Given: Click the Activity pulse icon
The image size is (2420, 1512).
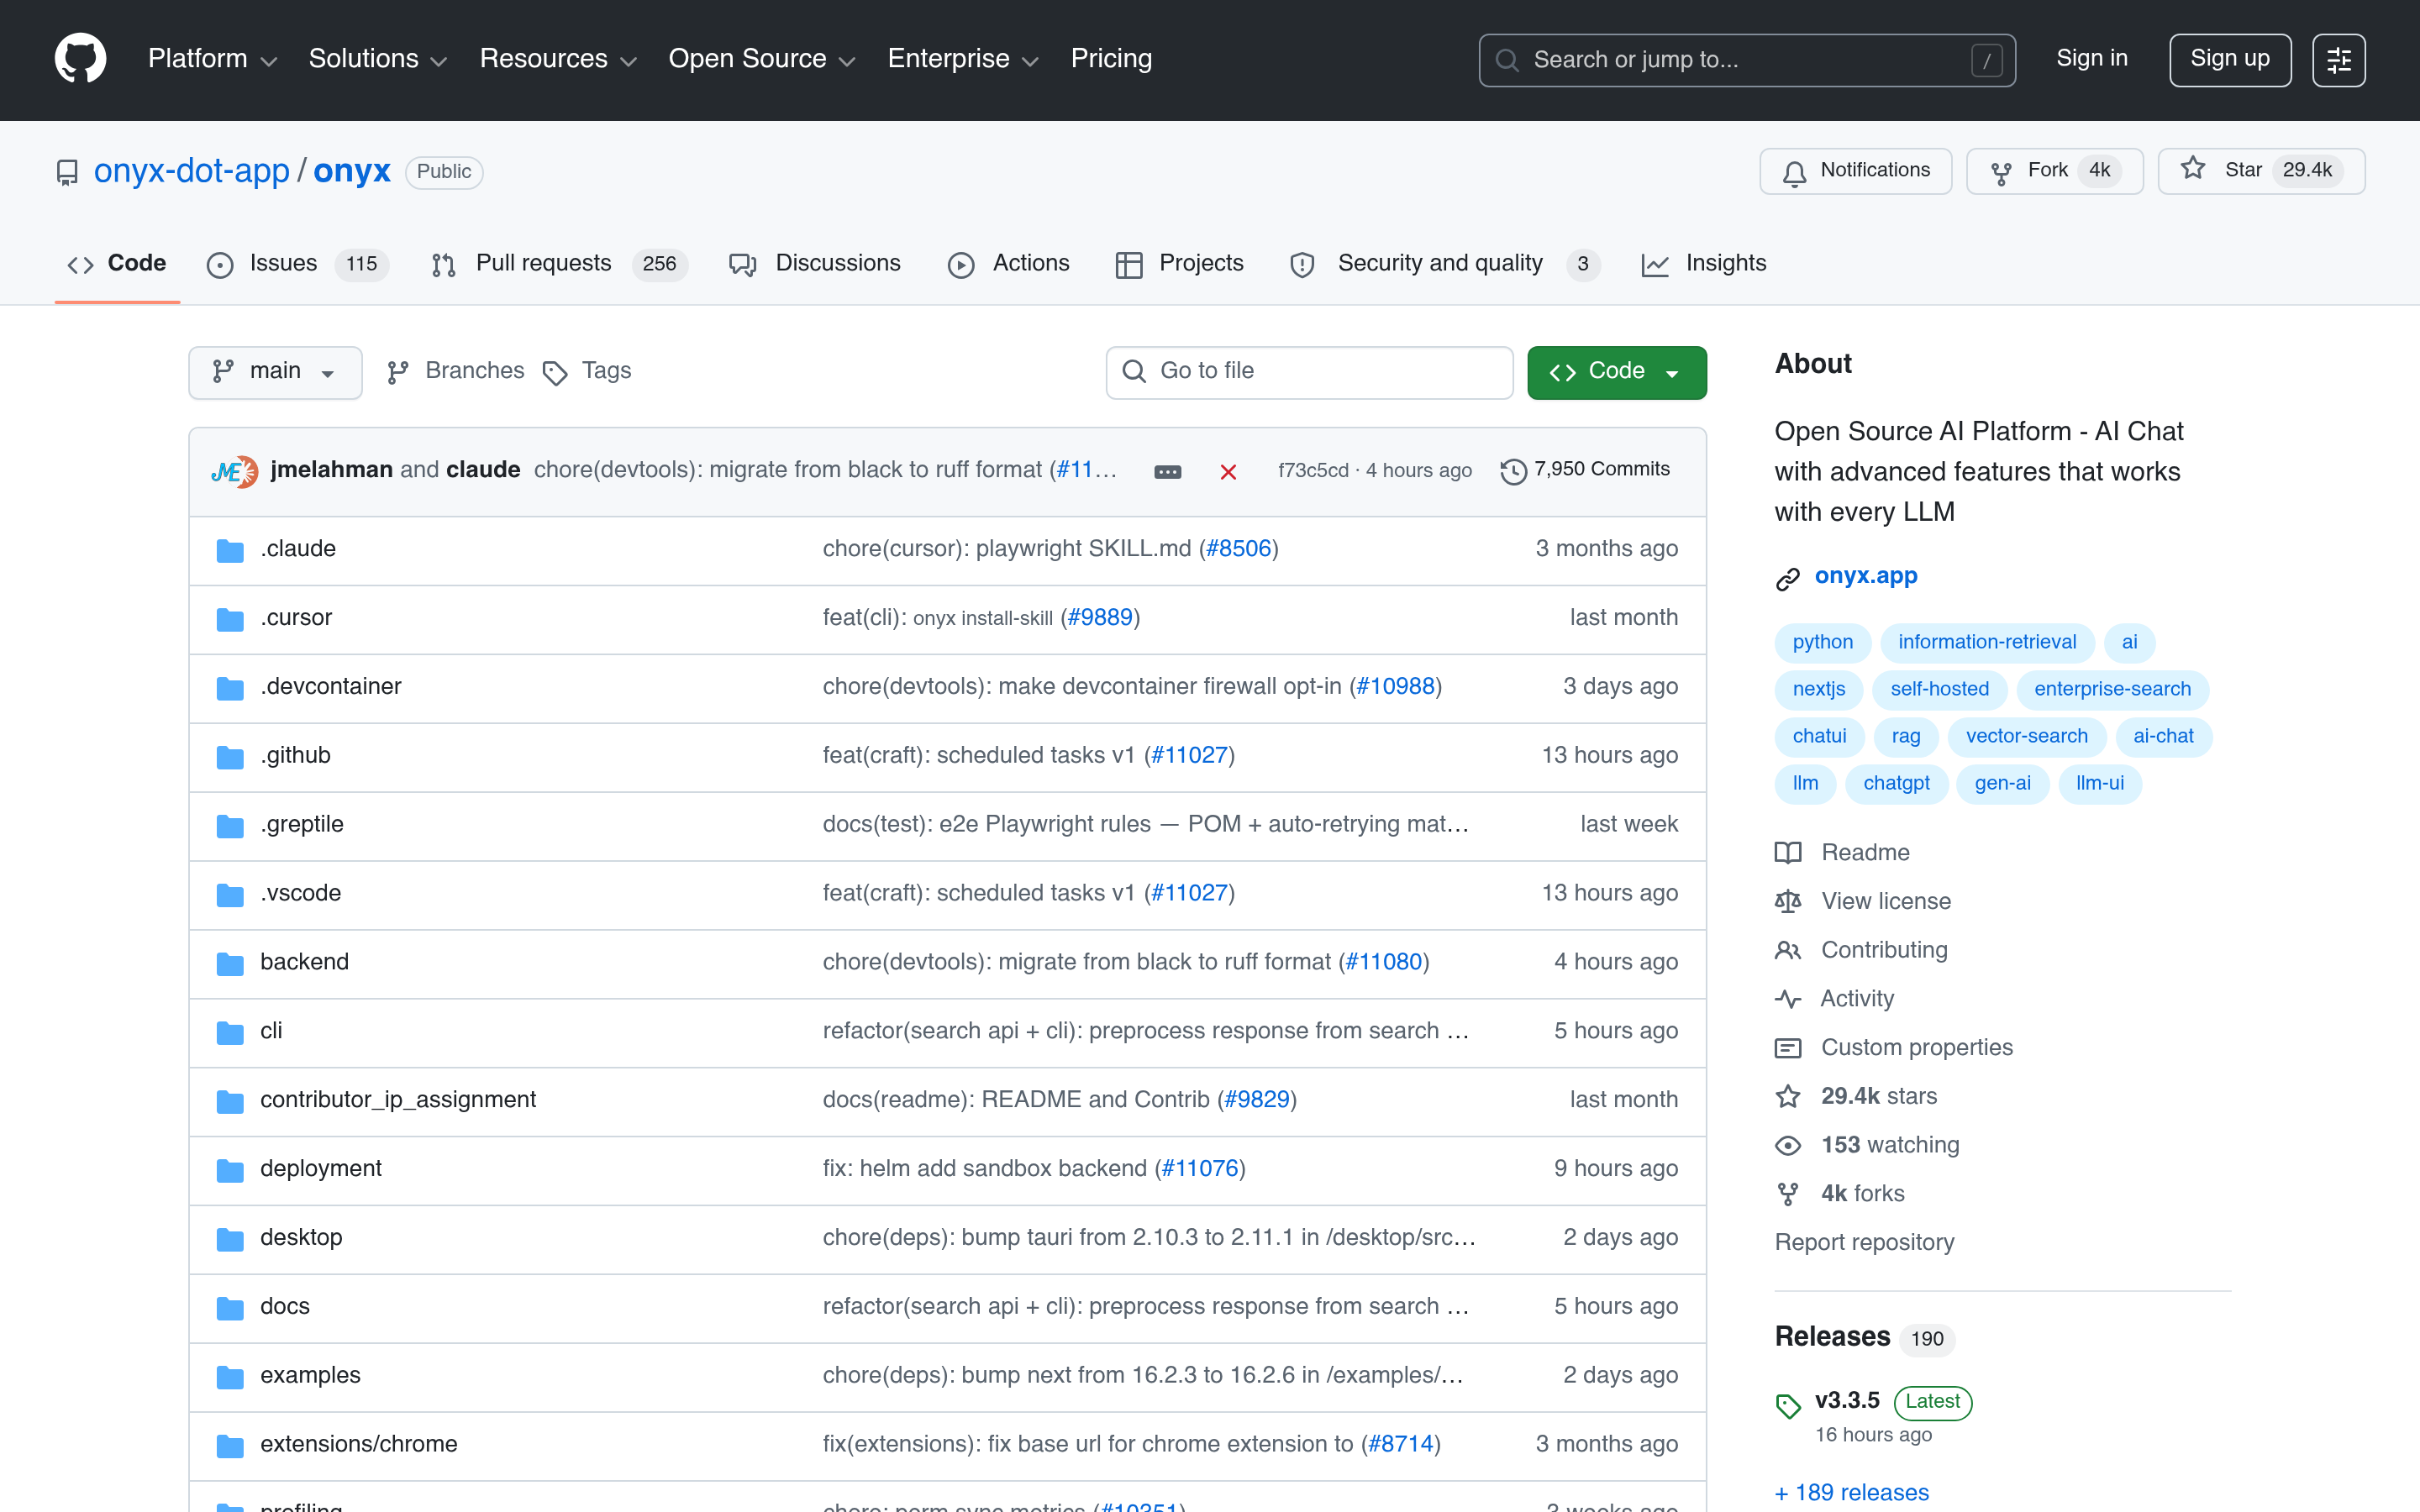Looking at the screenshot, I should pyautogui.click(x=1788, y=999).
